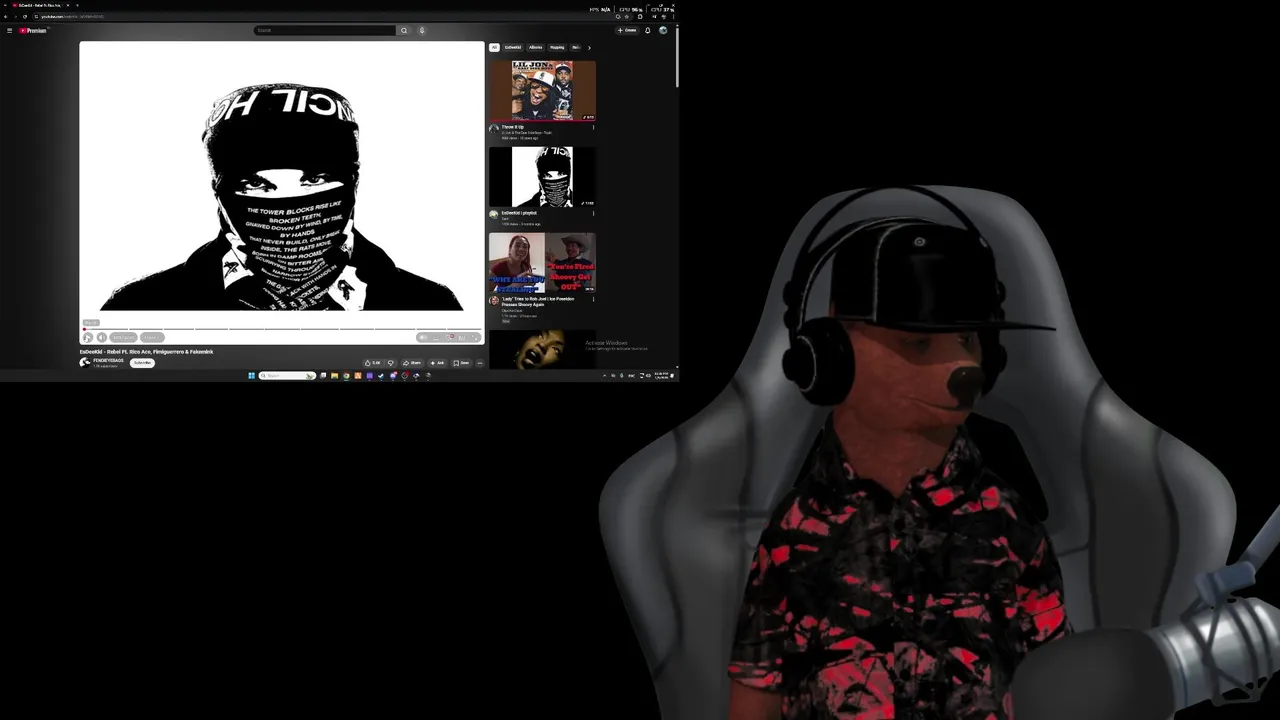This screenshot has height=720, width=1280.
Task: Like the video with thumbs up
Action: click(372, 363)
